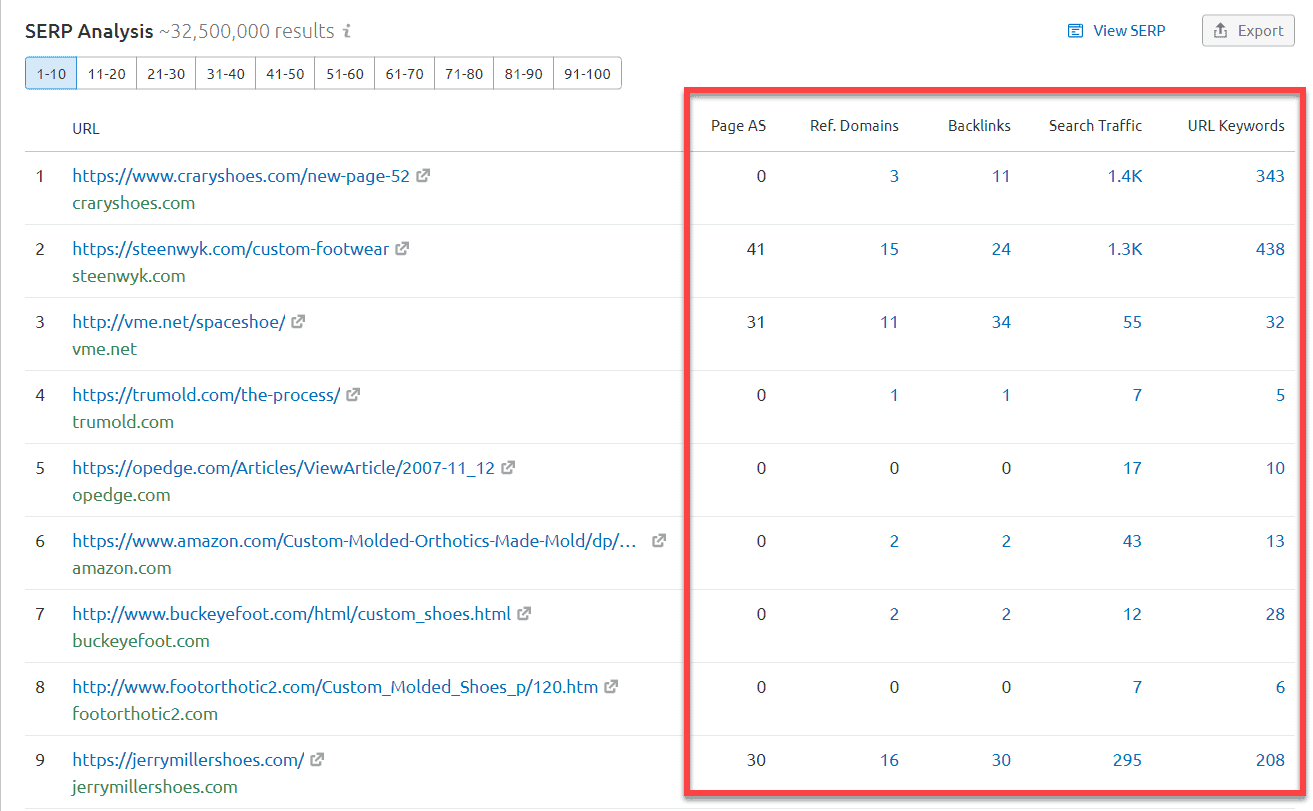The image size is (1313, 811).
Task: Click the green opedge.com domain text
Action: [121, 495]
